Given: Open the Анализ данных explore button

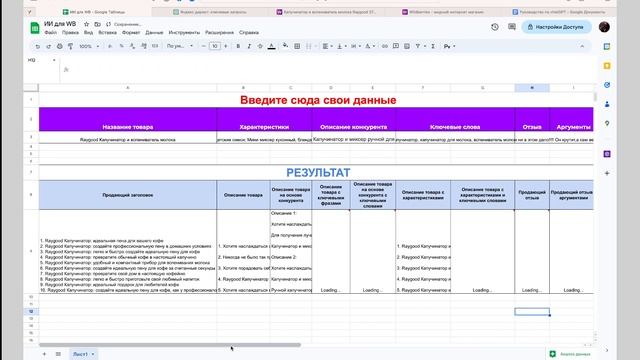Looking at the screenshot, I should pos(571,354).
